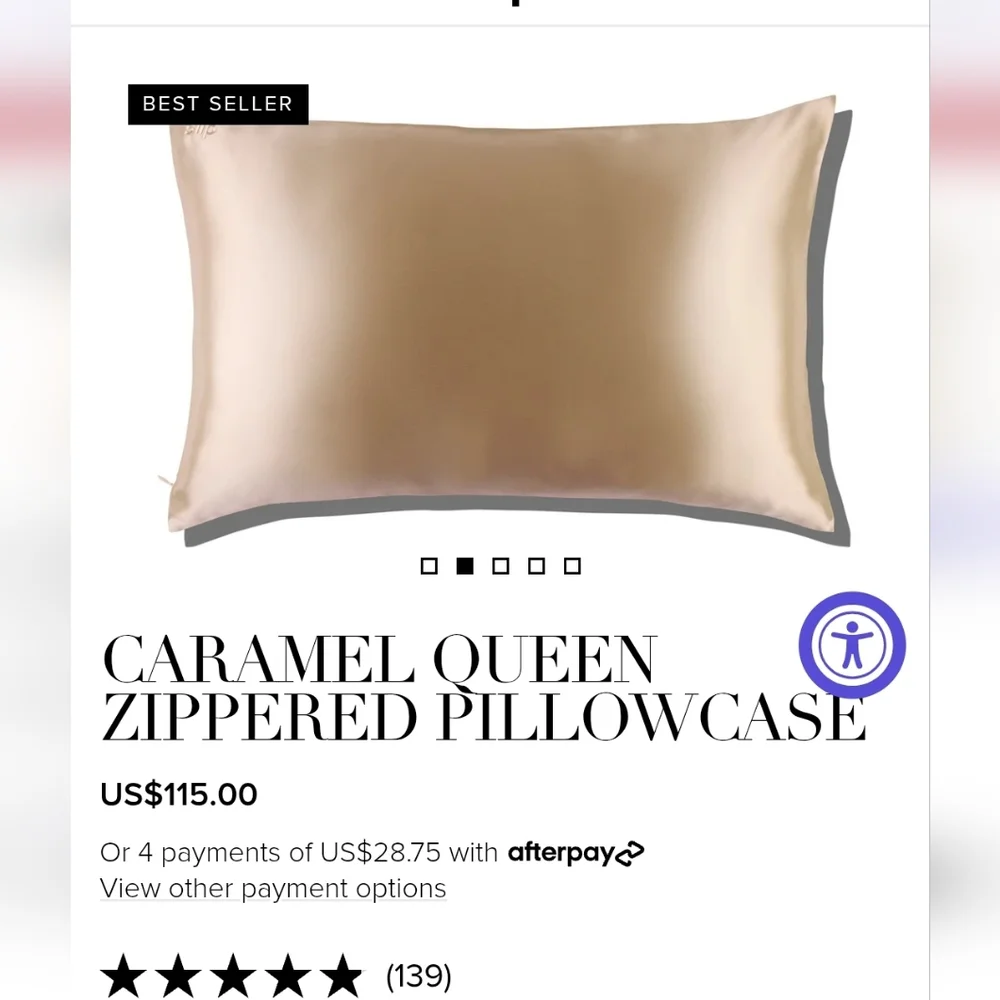The width and height of the screenshot is (1000, 1000).
Task: Open the accessibility widget icon
Action: 852,645
